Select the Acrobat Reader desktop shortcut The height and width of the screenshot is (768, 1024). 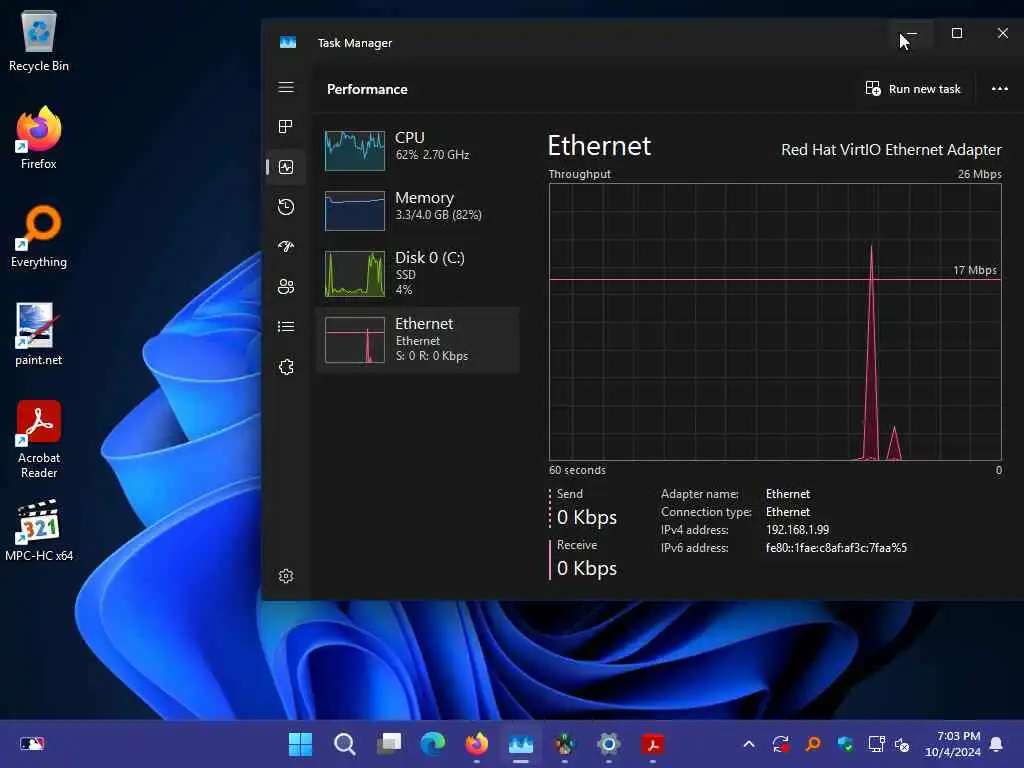(x=39, y=440)
